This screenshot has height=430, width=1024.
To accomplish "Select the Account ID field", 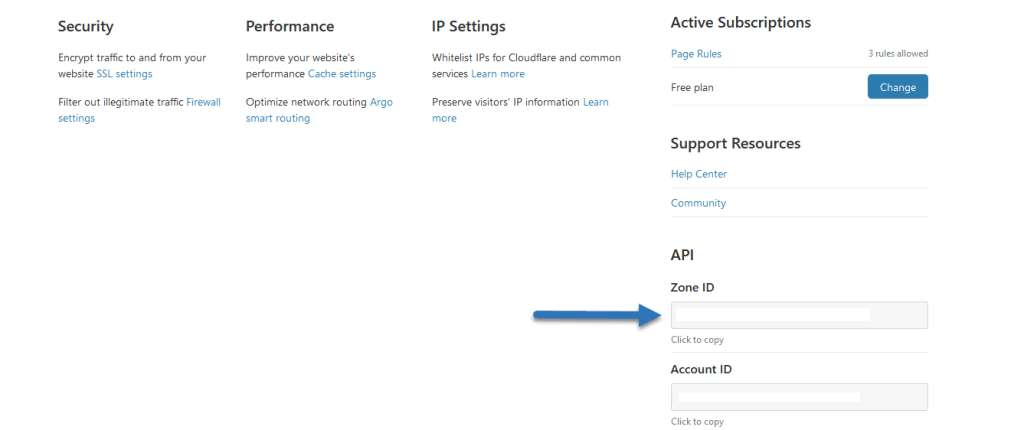I will pyautogui.click(x=799, y=397).
